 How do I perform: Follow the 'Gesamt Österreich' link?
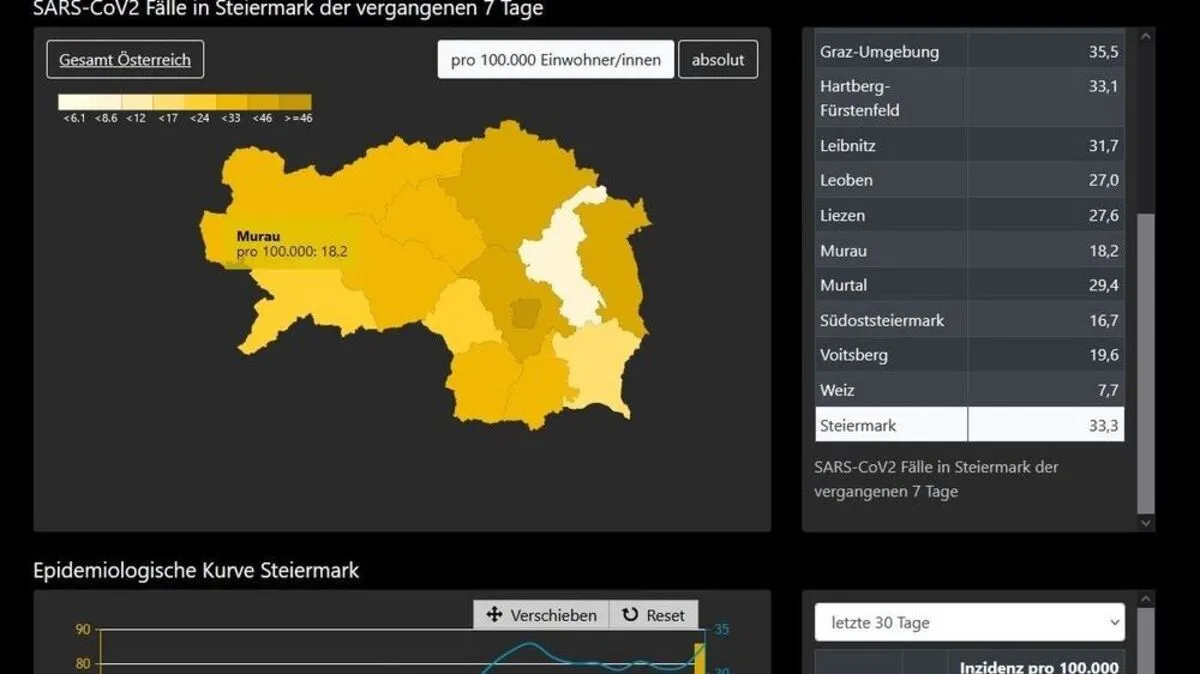(x=125, y=60)
